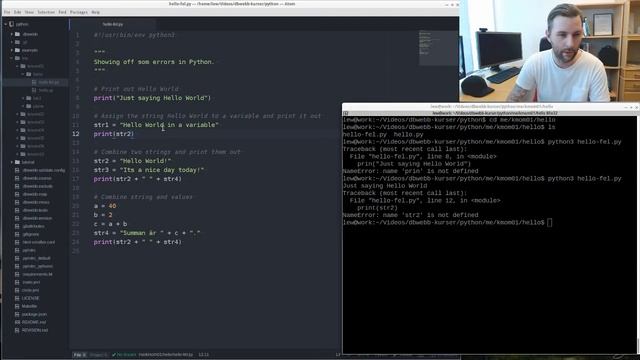Select the hello-fel.py editor tab
The width and height of the screenshot is (640, 360).
click(x=113, y=24)
